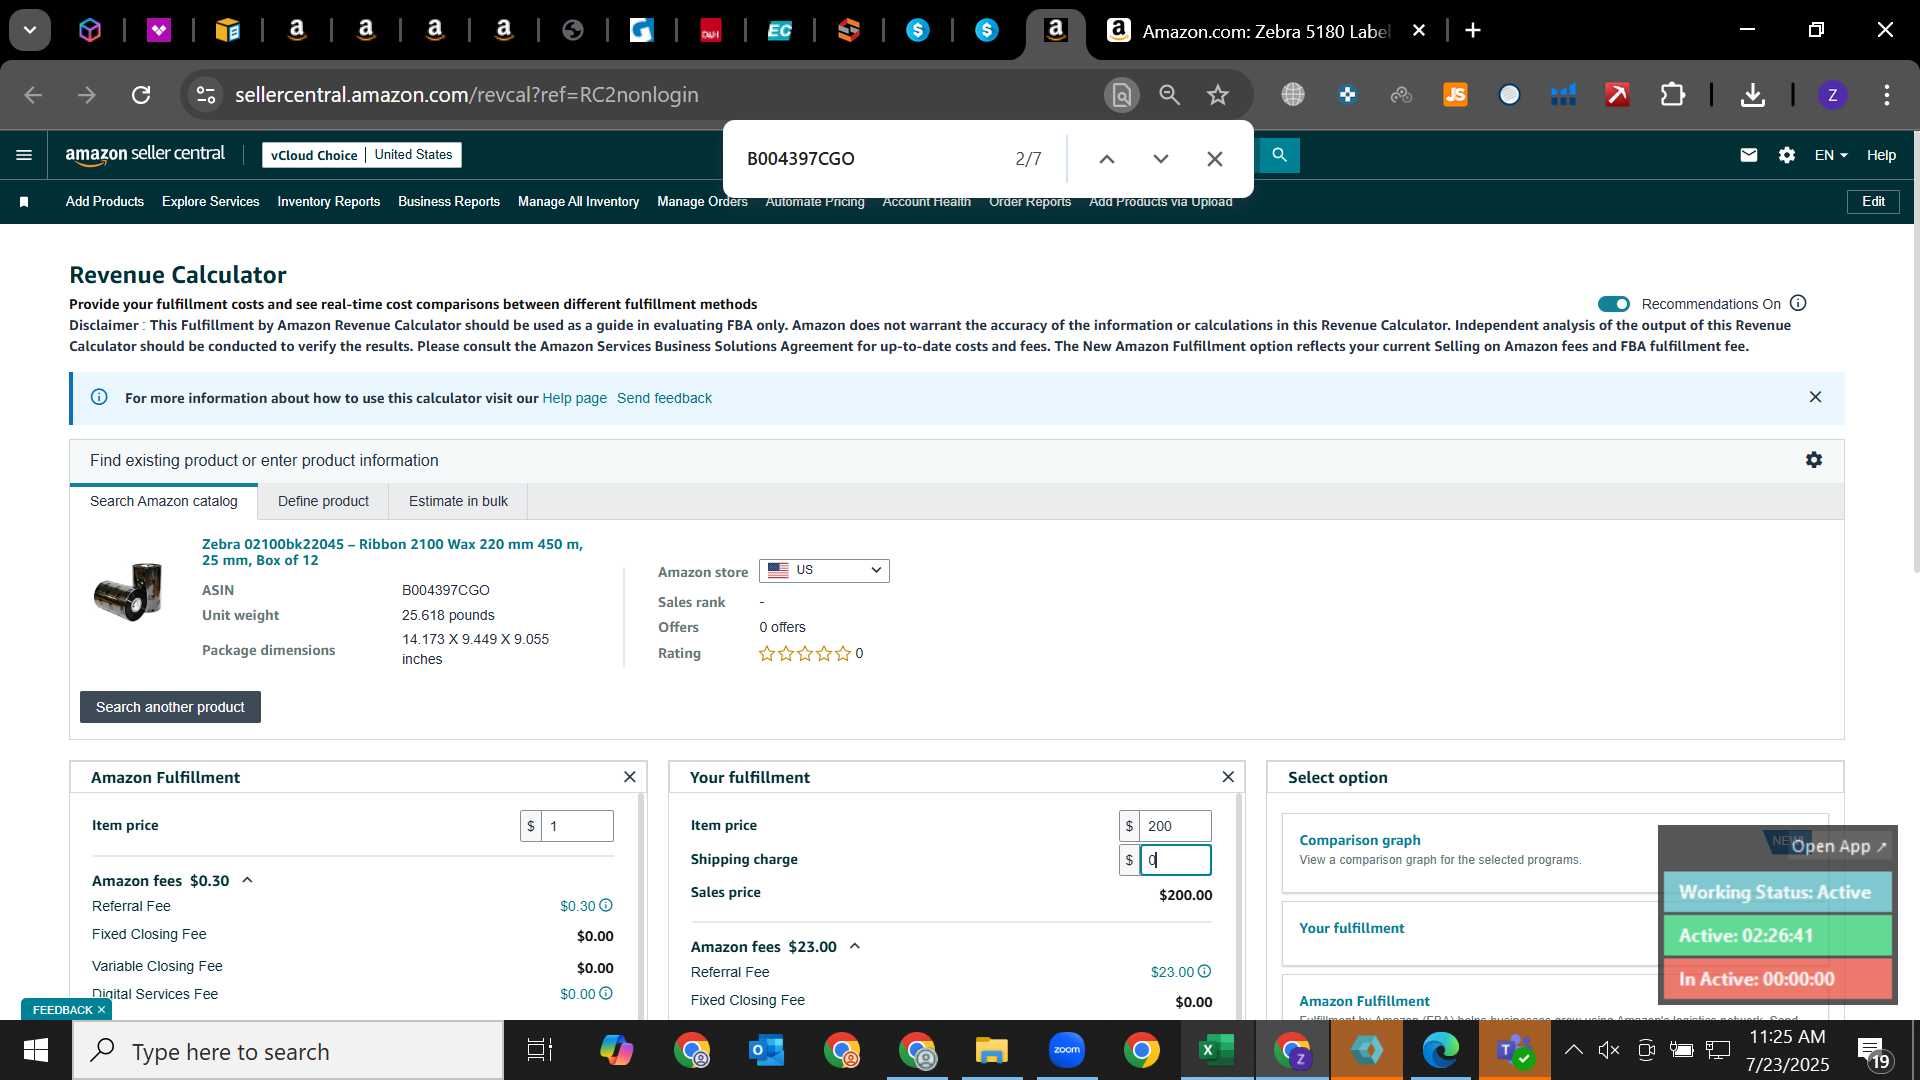Close the find-in-page search bar
This screenshot has width=1920, height=1080.
[1214, 159]
